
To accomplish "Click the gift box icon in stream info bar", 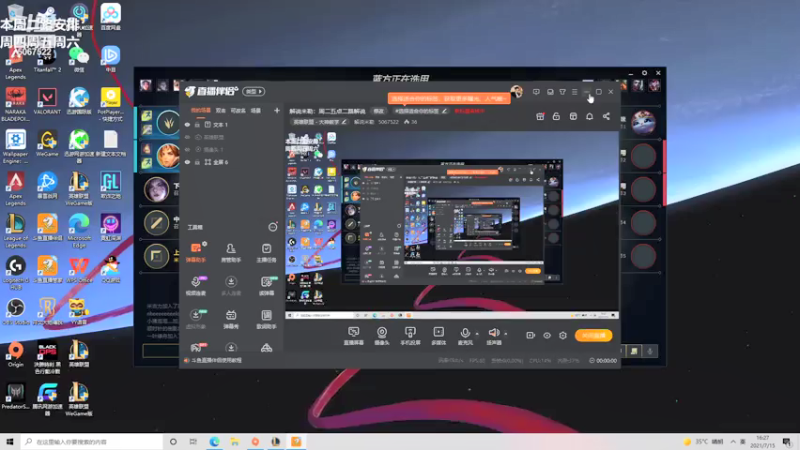I will (x=540, y=116).
